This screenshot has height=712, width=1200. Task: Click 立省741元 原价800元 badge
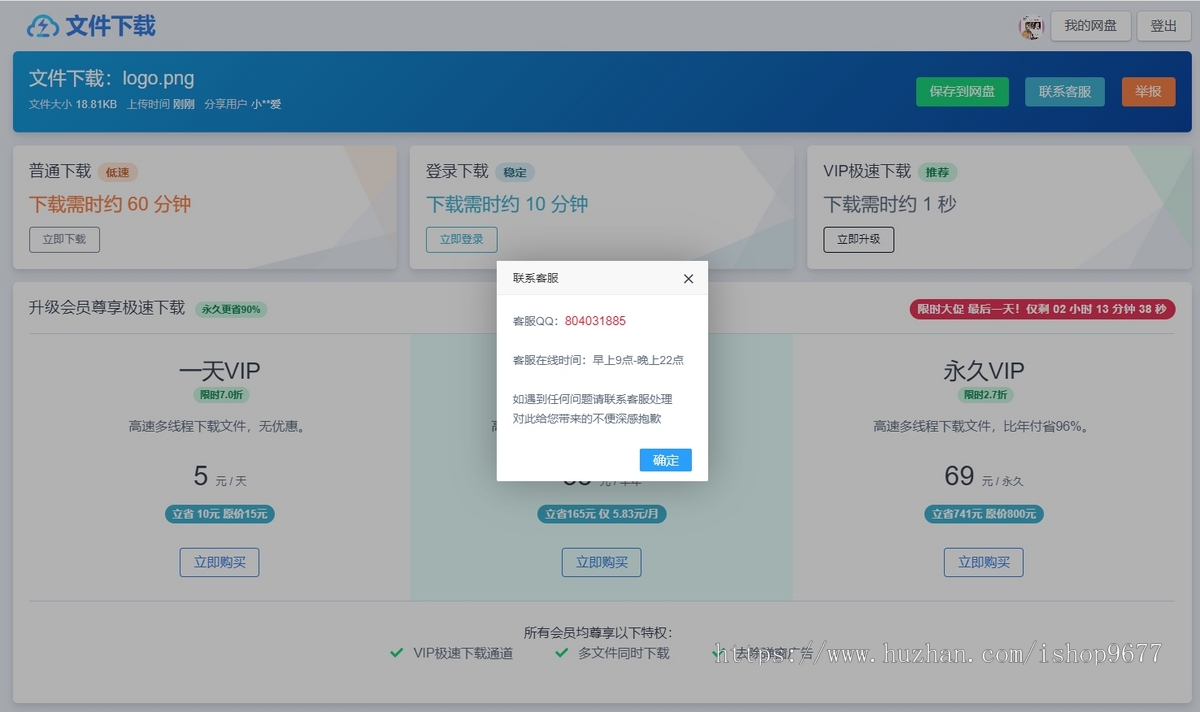coord(983,514)
